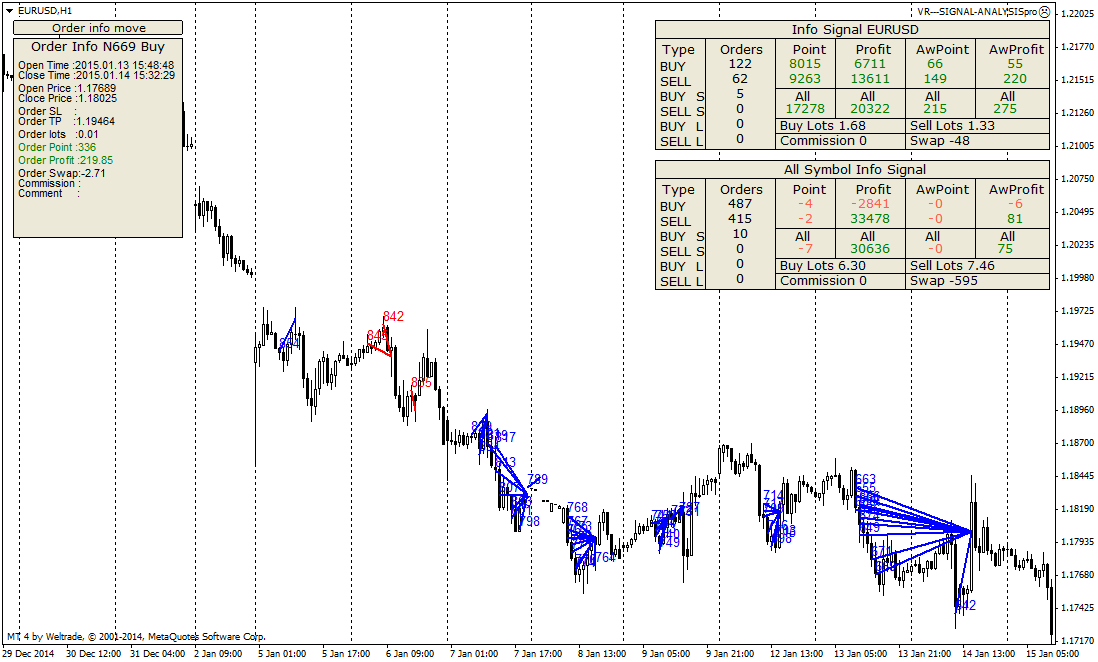Screen dimensions: 1098x662
Task: Click price level 1.19470 on the price axis
Action: pyautogui.click(x=1078, y=344)
